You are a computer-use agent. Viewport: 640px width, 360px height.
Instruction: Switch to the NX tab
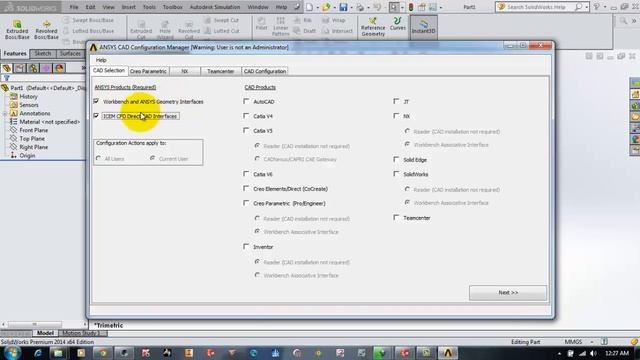pos(185,71)
